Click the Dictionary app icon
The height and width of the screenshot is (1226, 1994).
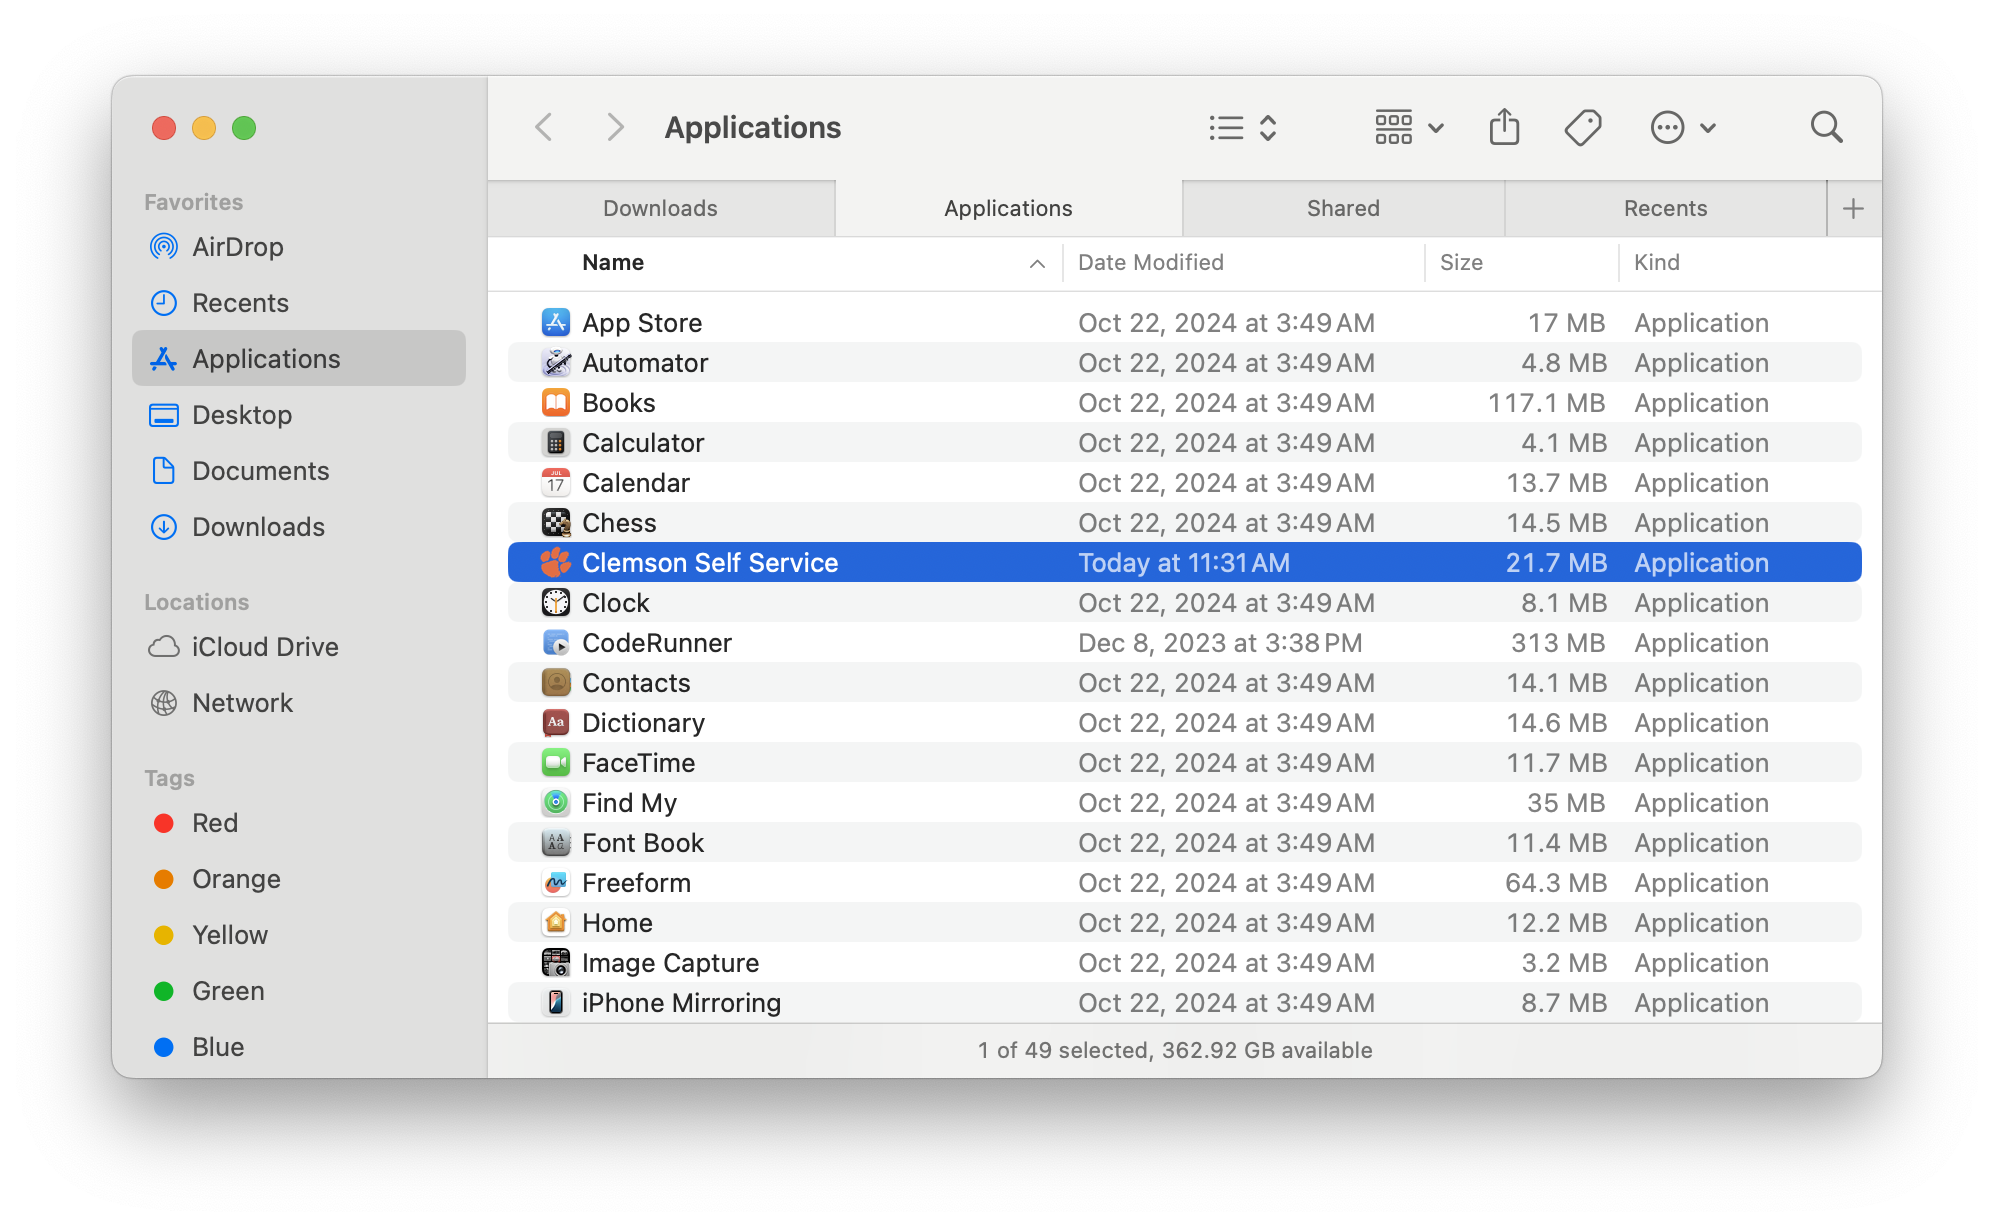(x=556, y=722)
